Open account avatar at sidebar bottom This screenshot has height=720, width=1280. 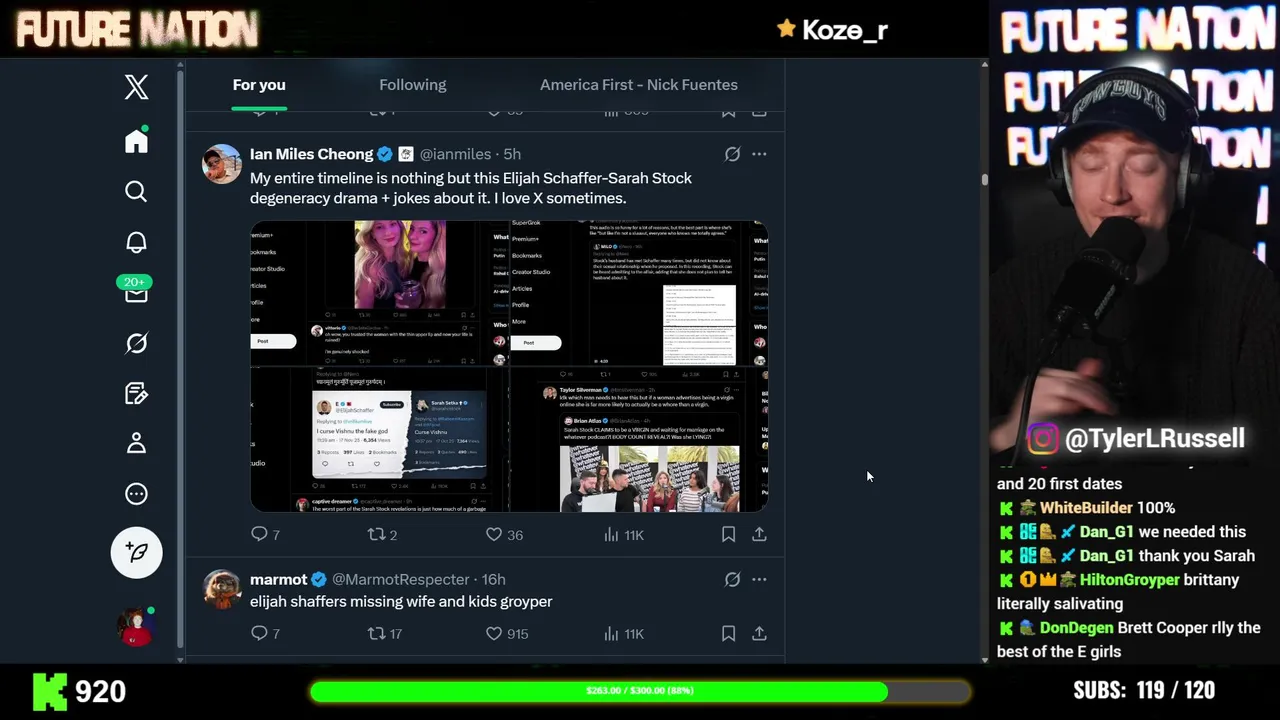pyautogui.click(x=136, y=626)
